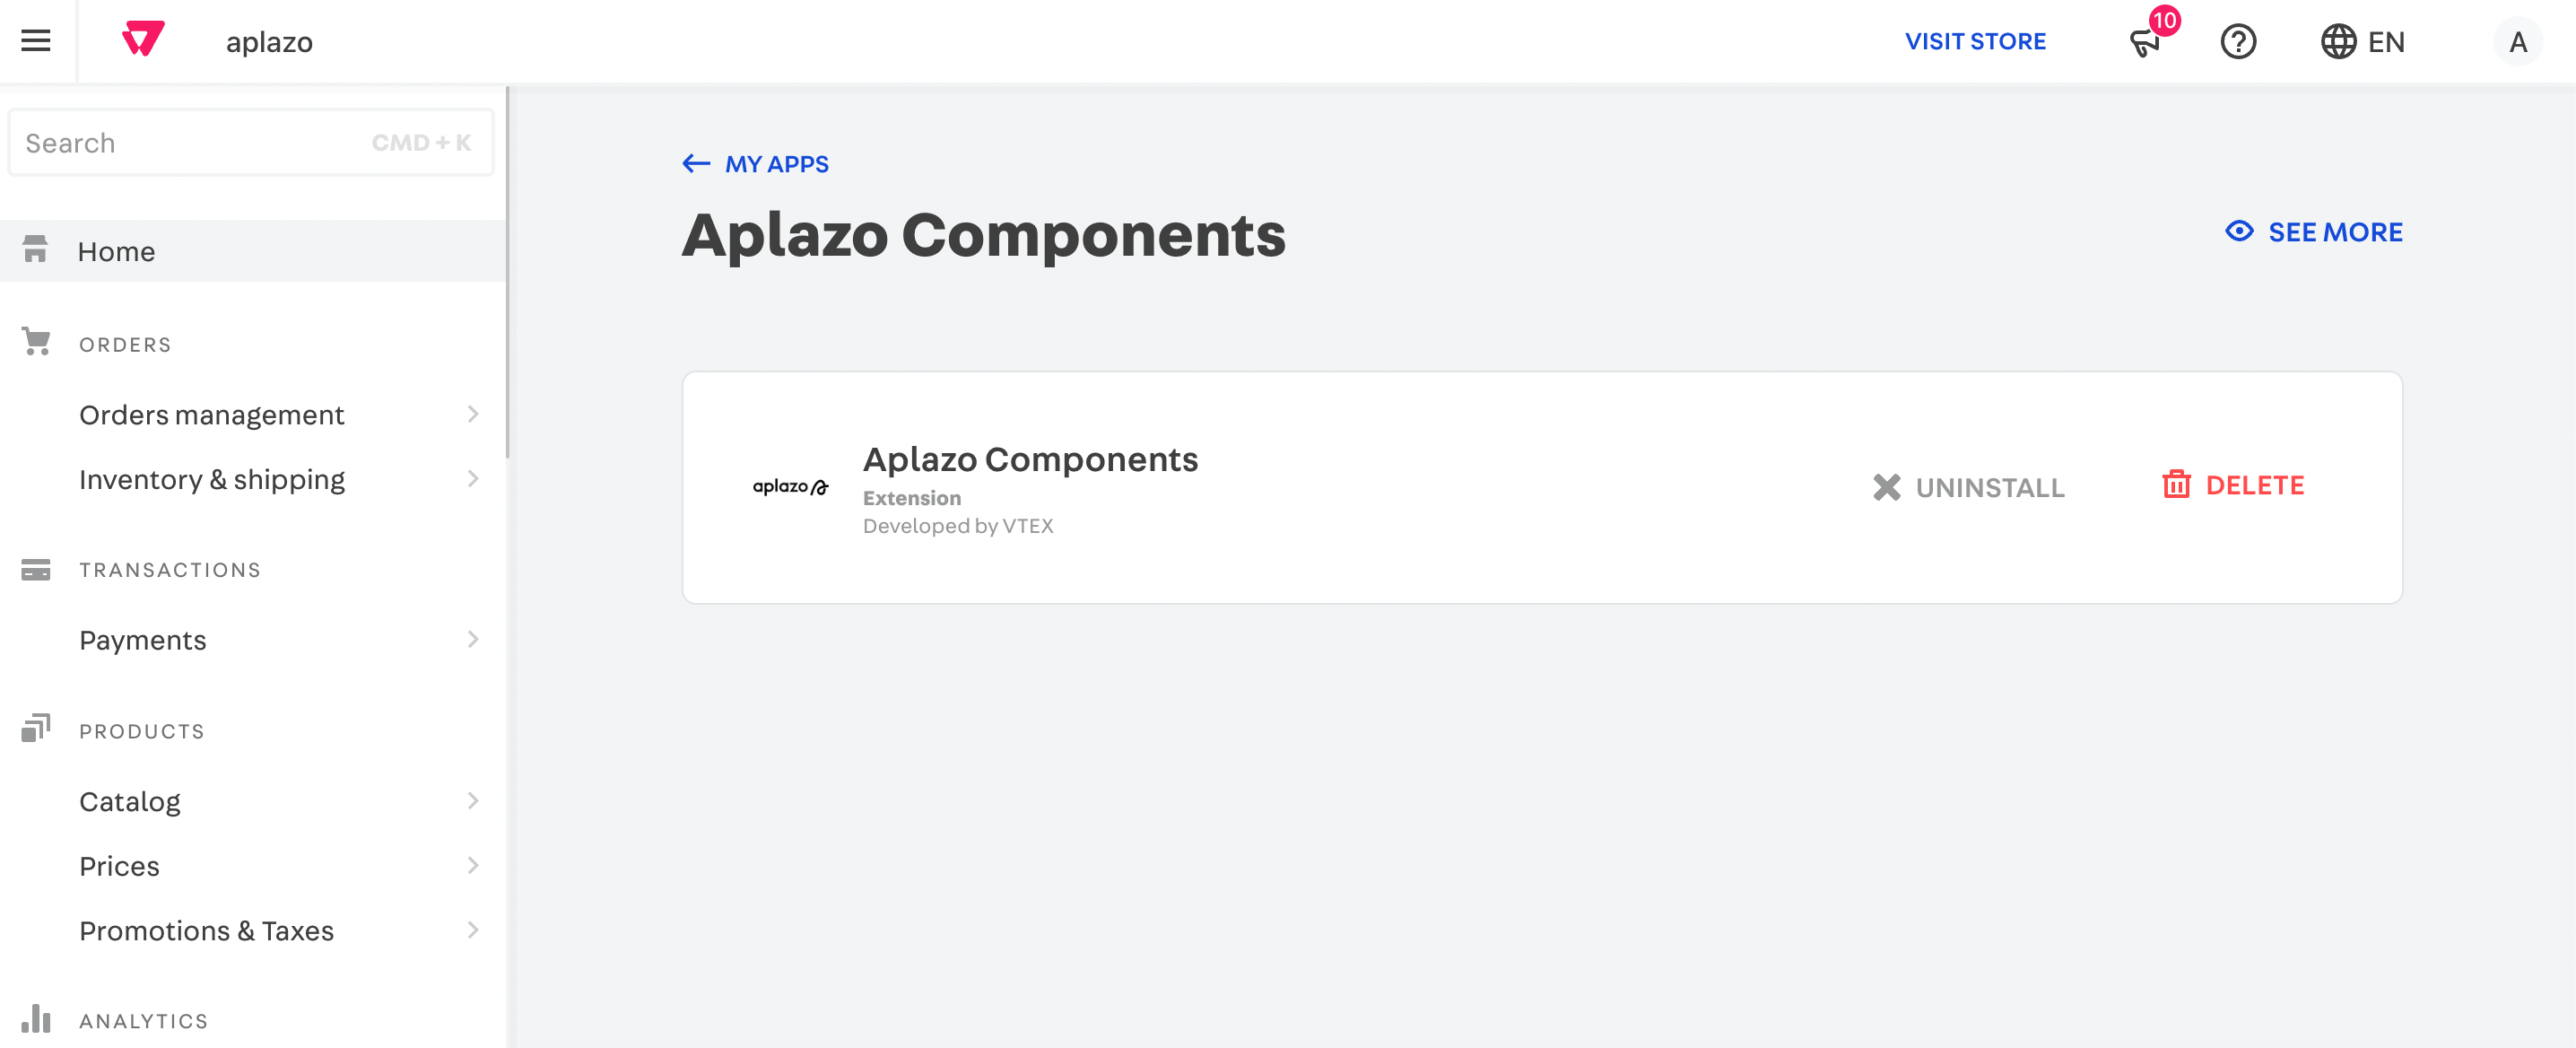Screen dimensions: 2576x1048
Task: Click the back arrow beside My Apps
Action: pos(696,164)
